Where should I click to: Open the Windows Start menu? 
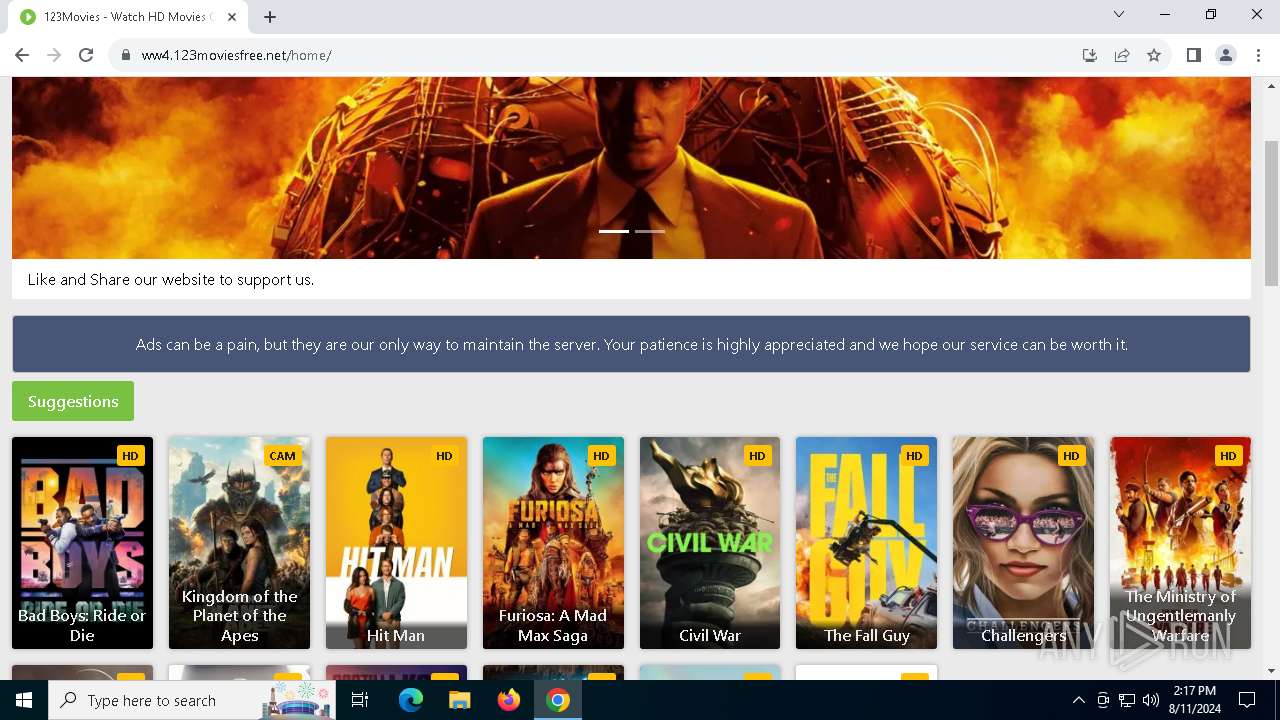coord(24,700)
